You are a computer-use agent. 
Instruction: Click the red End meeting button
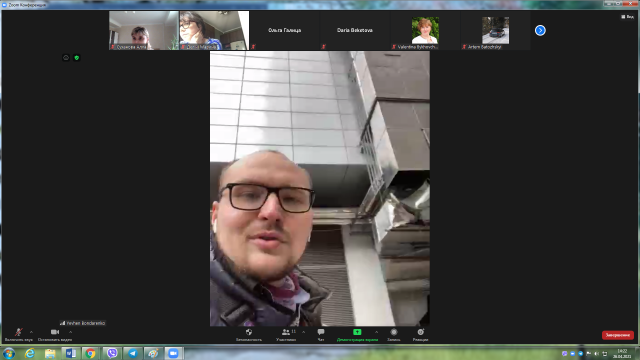click(618, 335)
